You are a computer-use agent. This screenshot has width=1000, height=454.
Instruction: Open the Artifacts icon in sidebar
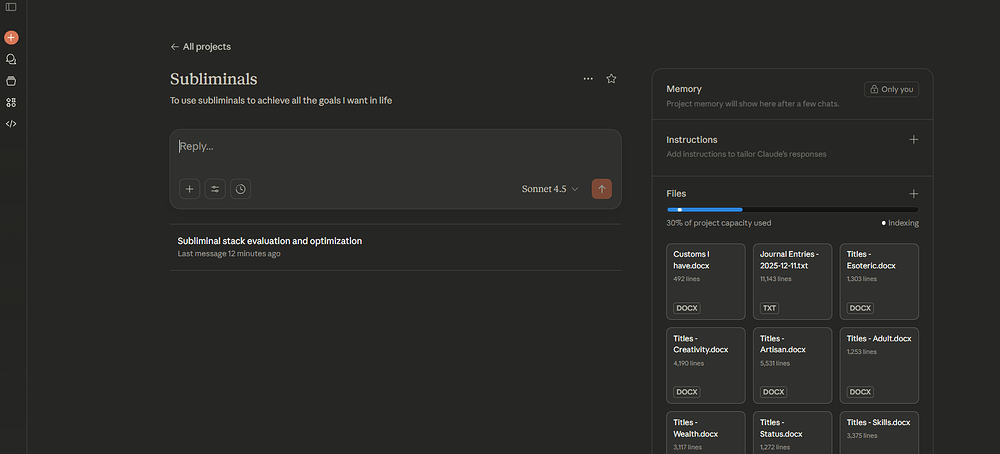(11, 102)
